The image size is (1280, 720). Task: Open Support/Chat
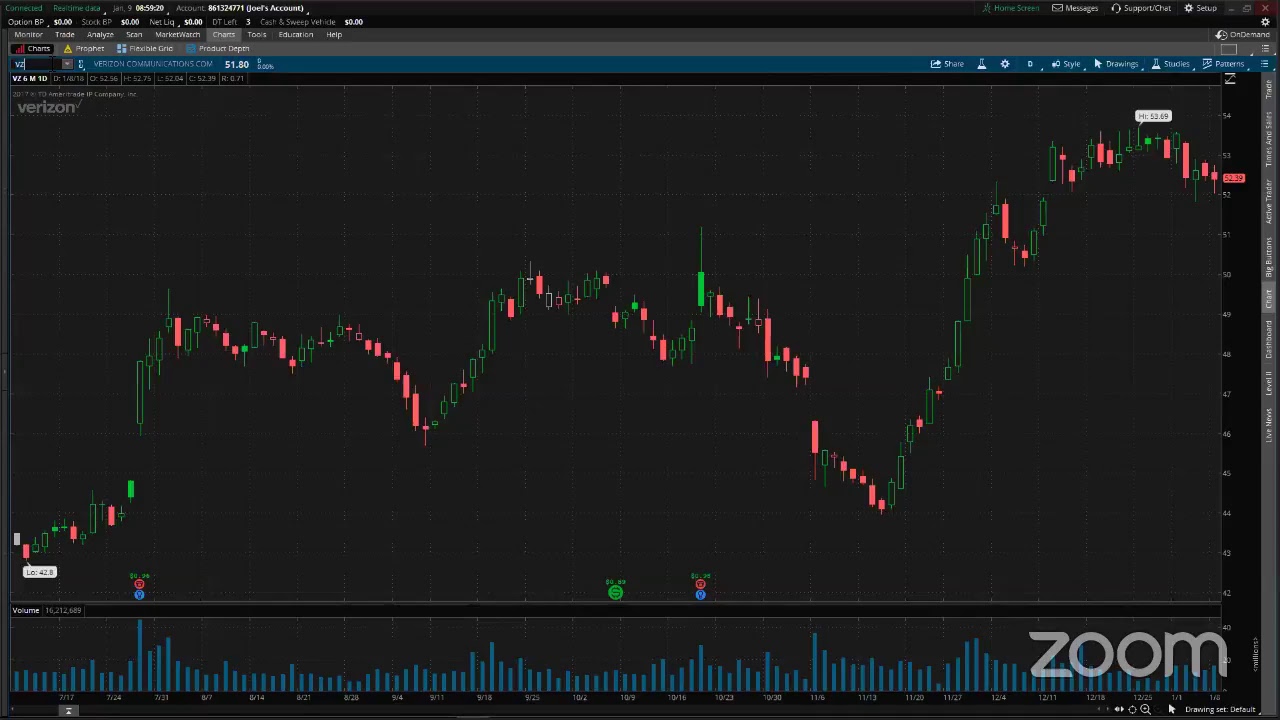coord(1141,8)
